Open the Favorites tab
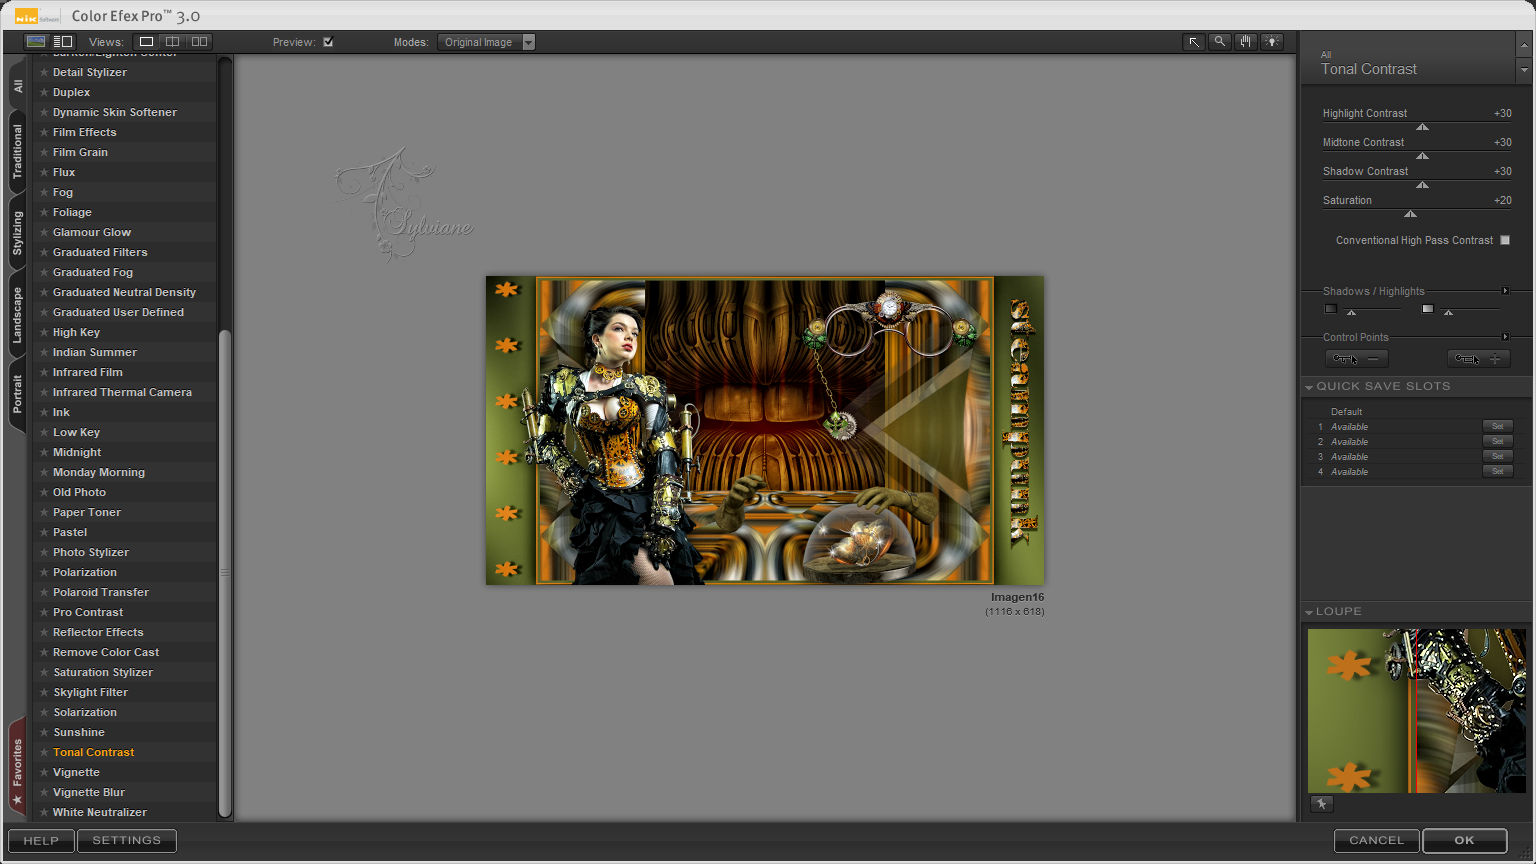The width and height of the screenshot is (1536, 864). [x=17, y=768]
